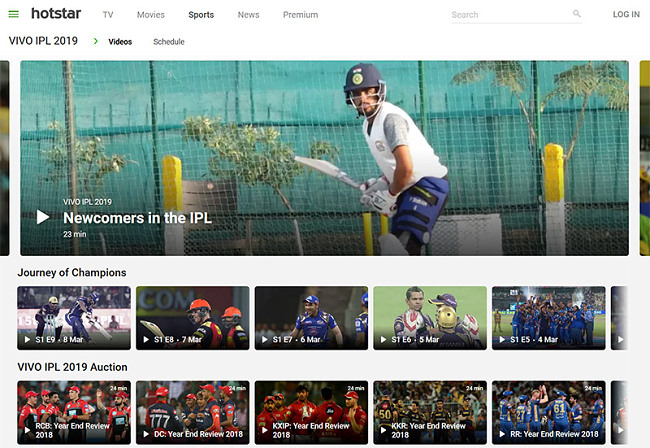The image size is (650, 448).
Task: Play the Newcomers in the IPL video
Action: (x=43, y=217)
